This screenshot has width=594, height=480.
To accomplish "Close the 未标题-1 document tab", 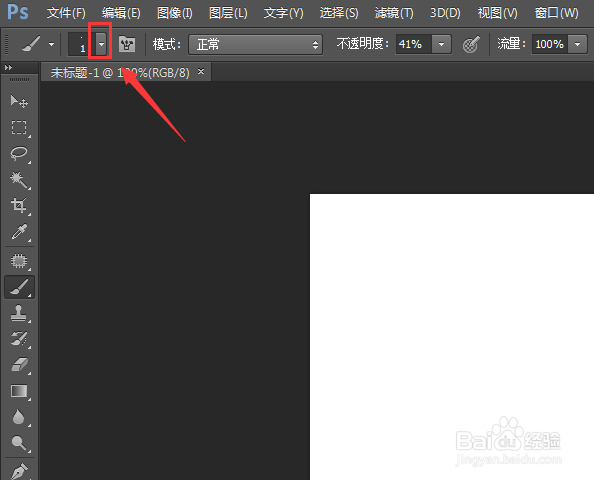I will pyautogui.click(x=201, y=71).
